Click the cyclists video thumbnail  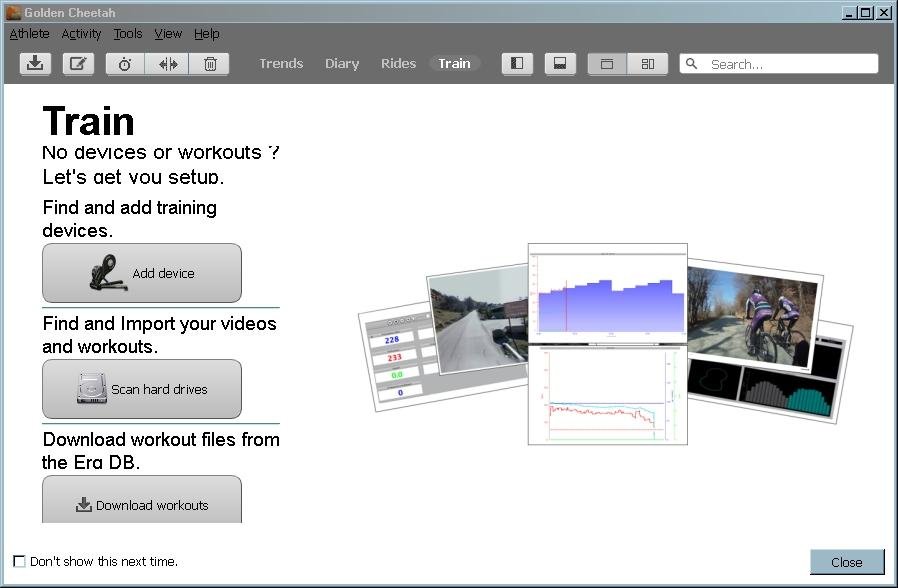pos(754,316)
